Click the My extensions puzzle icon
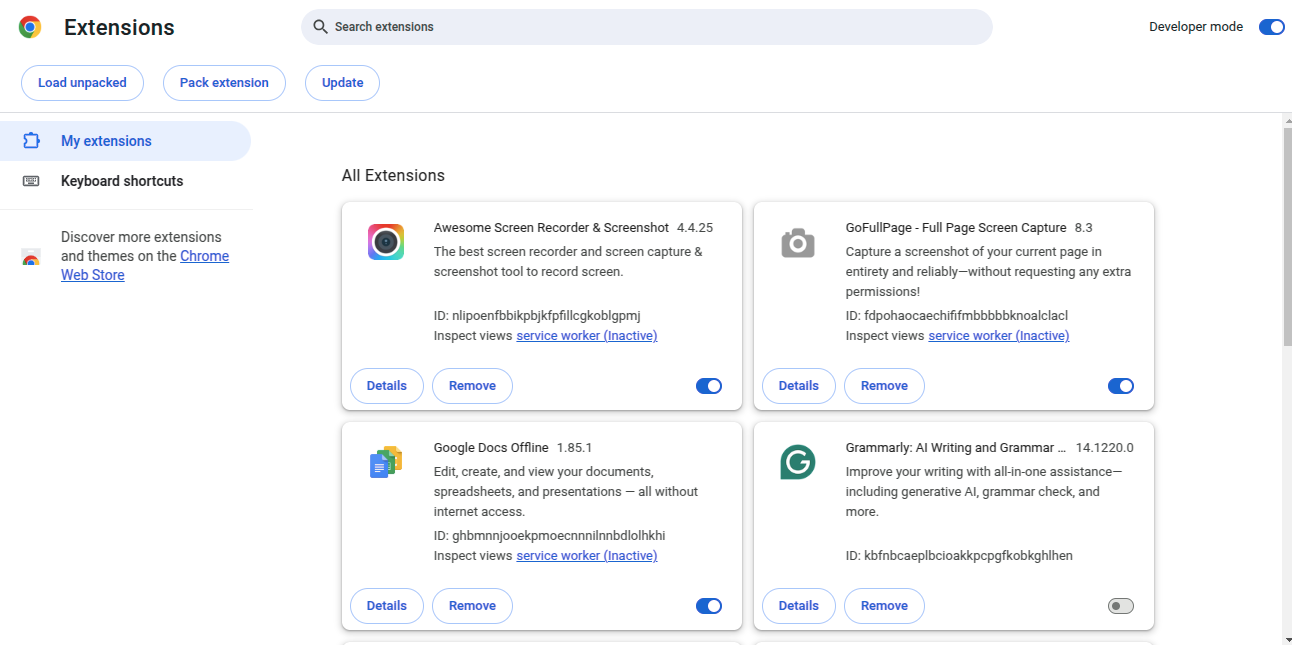The image size is (1292, 645). (x=31, y=141)
